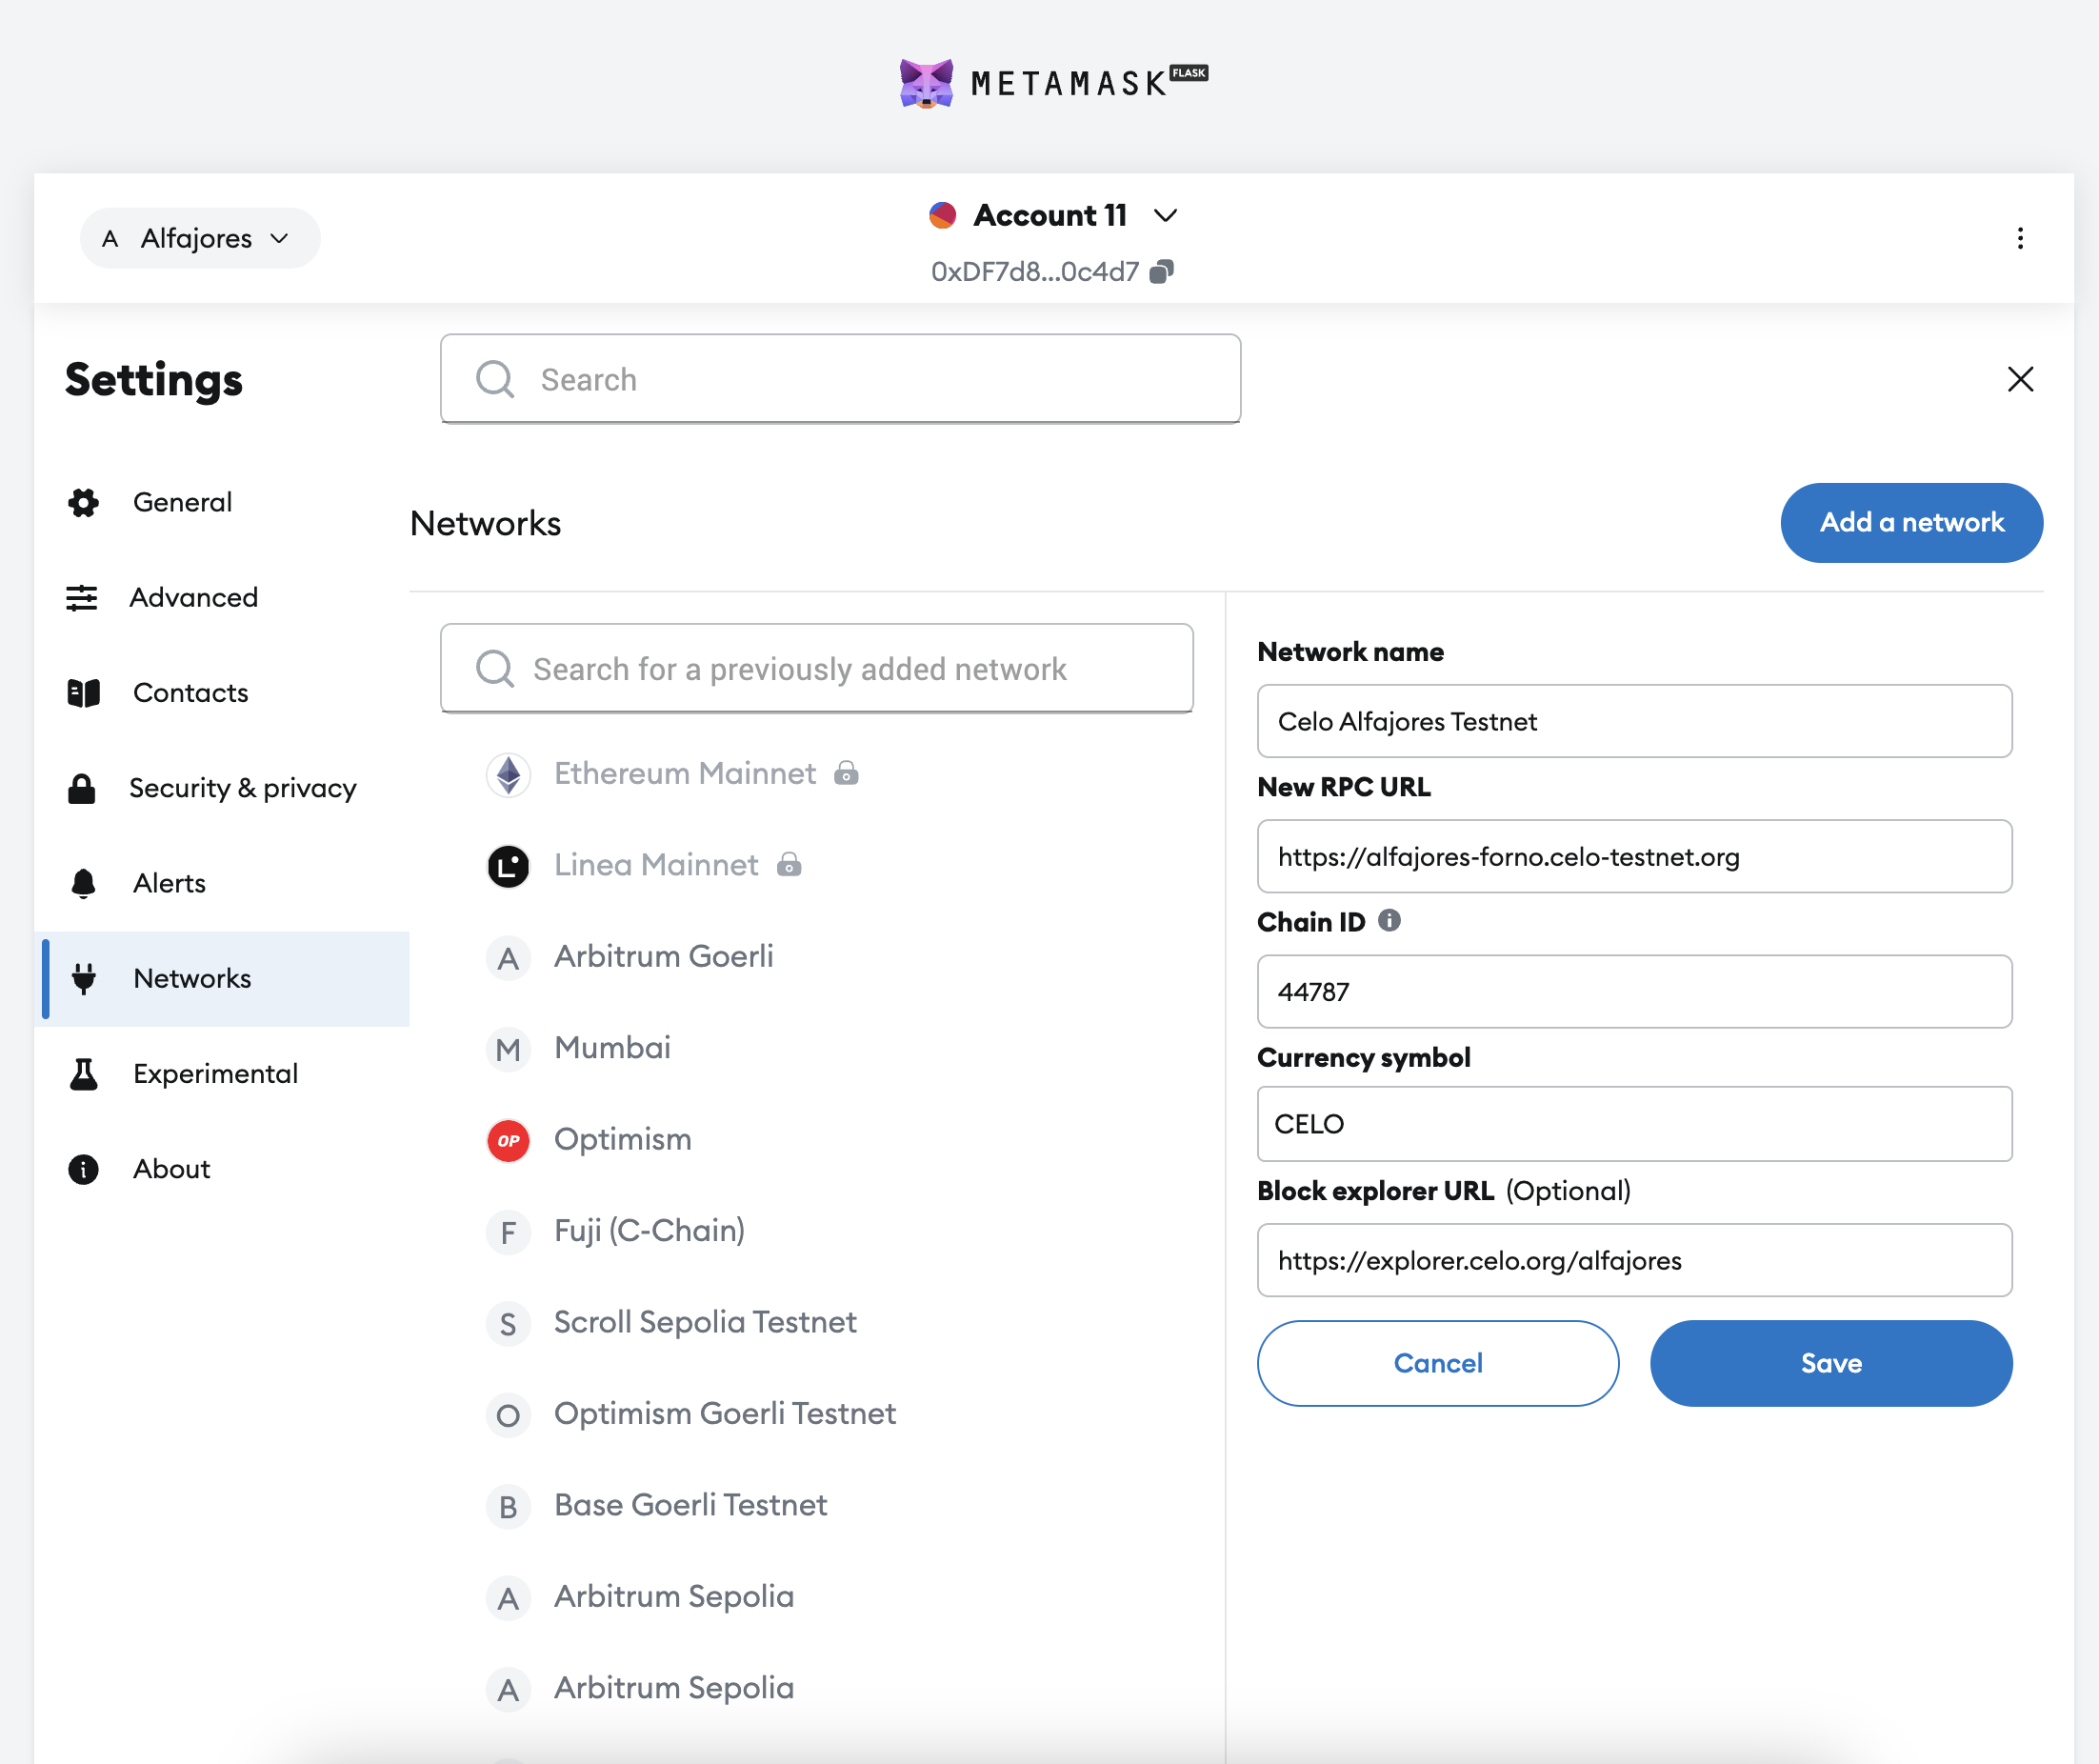Click the account avatar color icon
This screenshot has height=1764, width=2099.
(x=942, y=215)
